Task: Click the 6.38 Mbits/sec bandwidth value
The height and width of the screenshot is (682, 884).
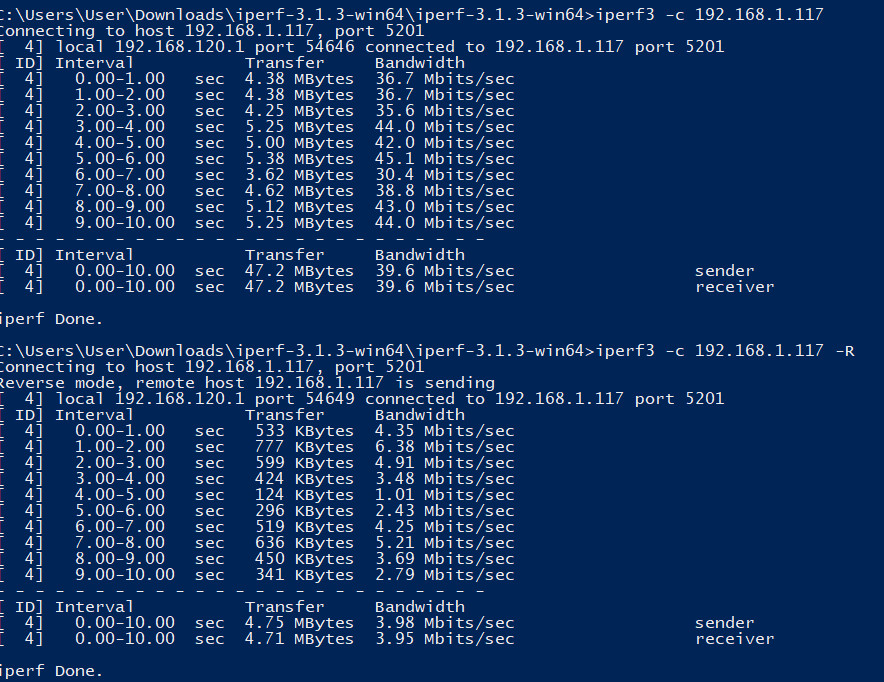Action: click(445, 447)
